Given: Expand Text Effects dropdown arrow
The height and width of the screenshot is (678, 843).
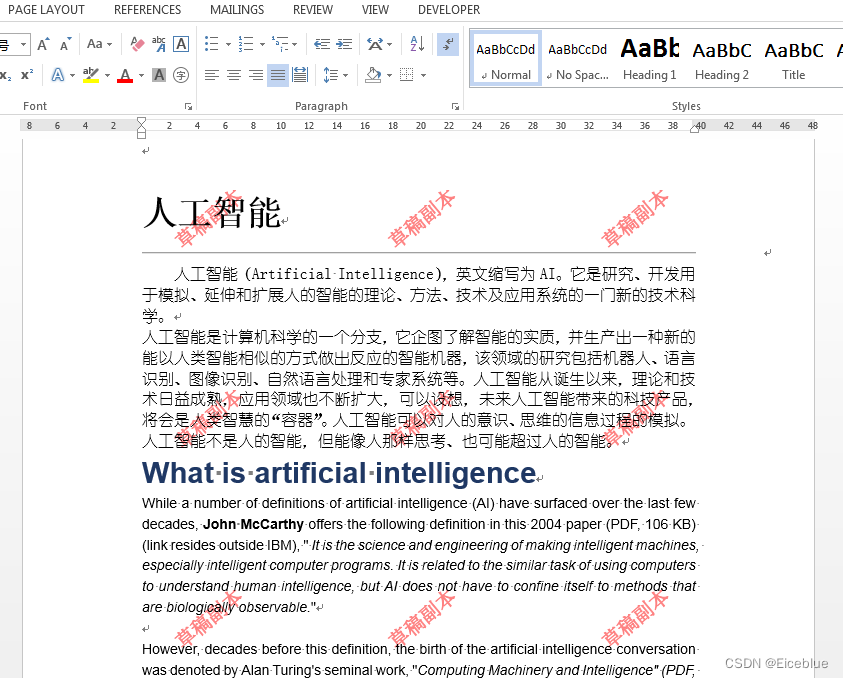Looking at the screenshot, I should [72, 75].
